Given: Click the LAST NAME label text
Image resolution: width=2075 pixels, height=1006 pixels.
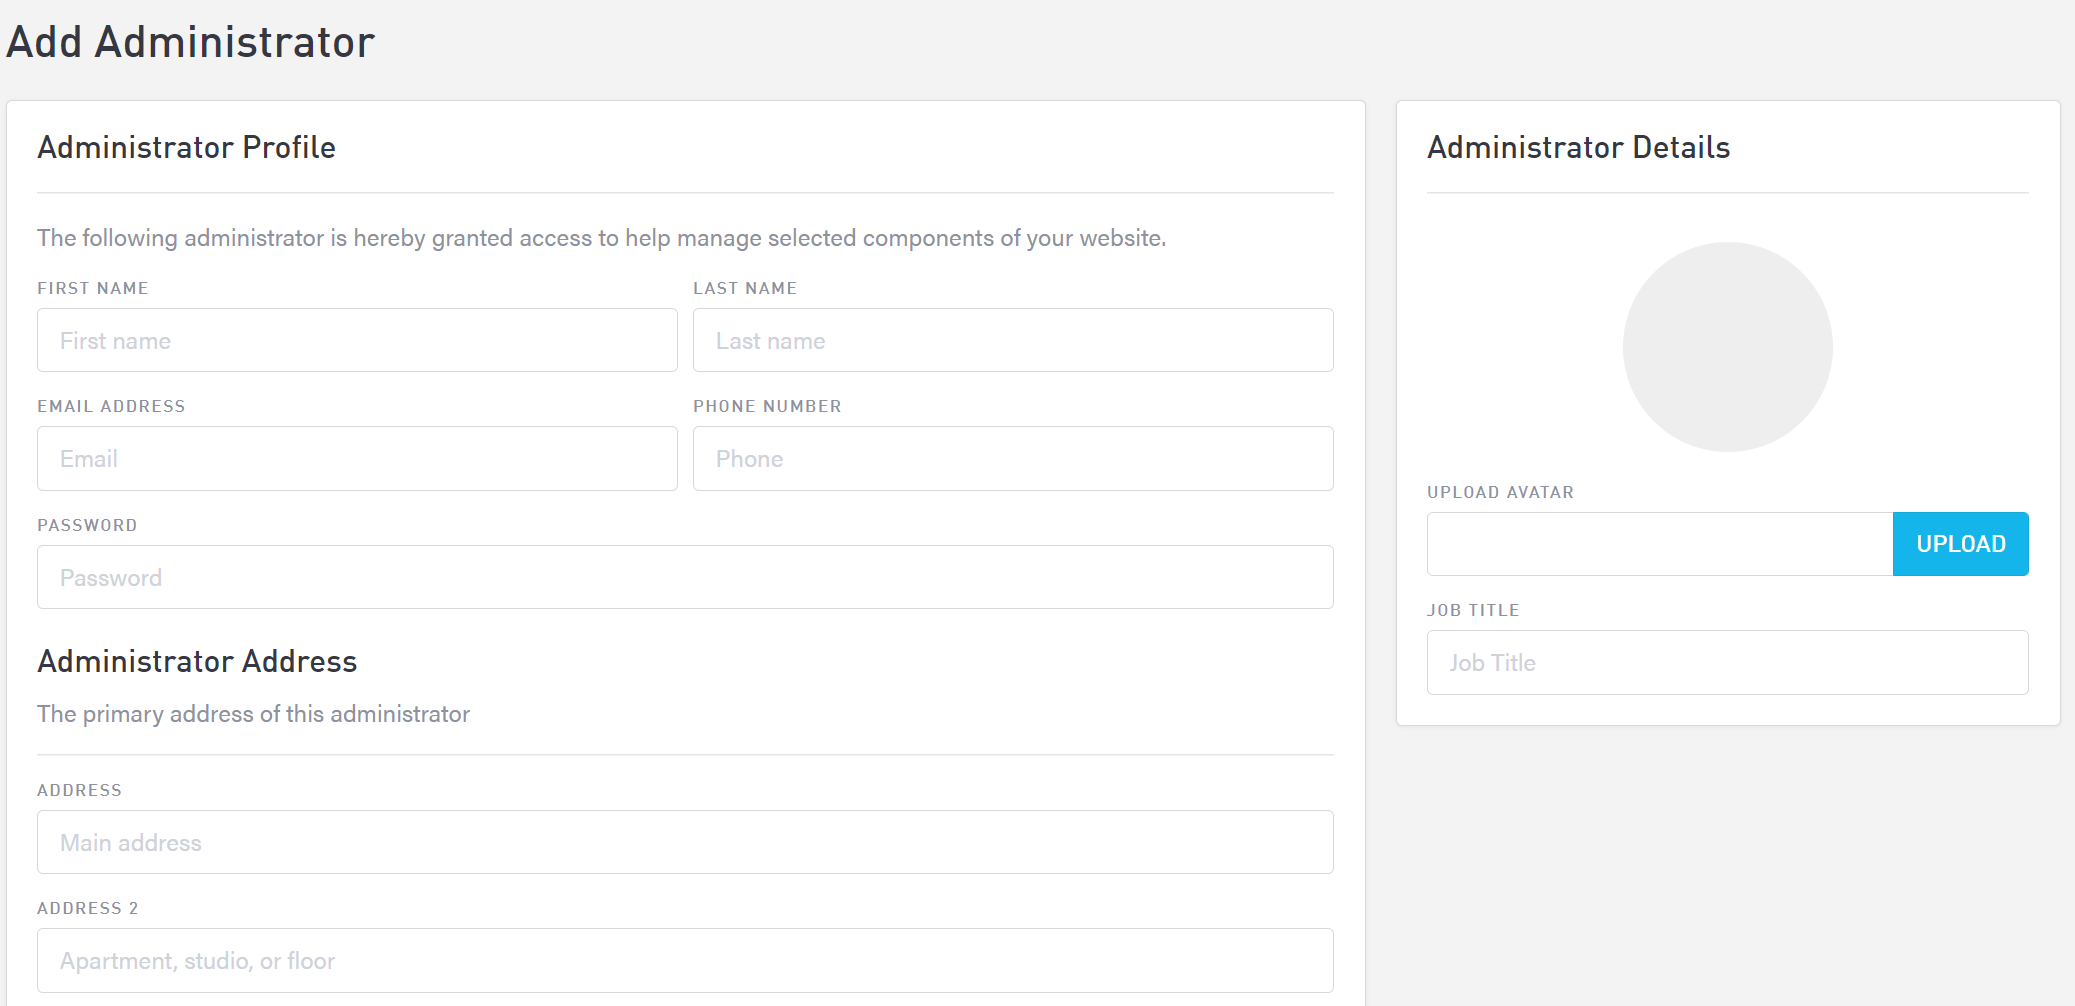Looking at the screenshot, I should click(x=745, y=288).
